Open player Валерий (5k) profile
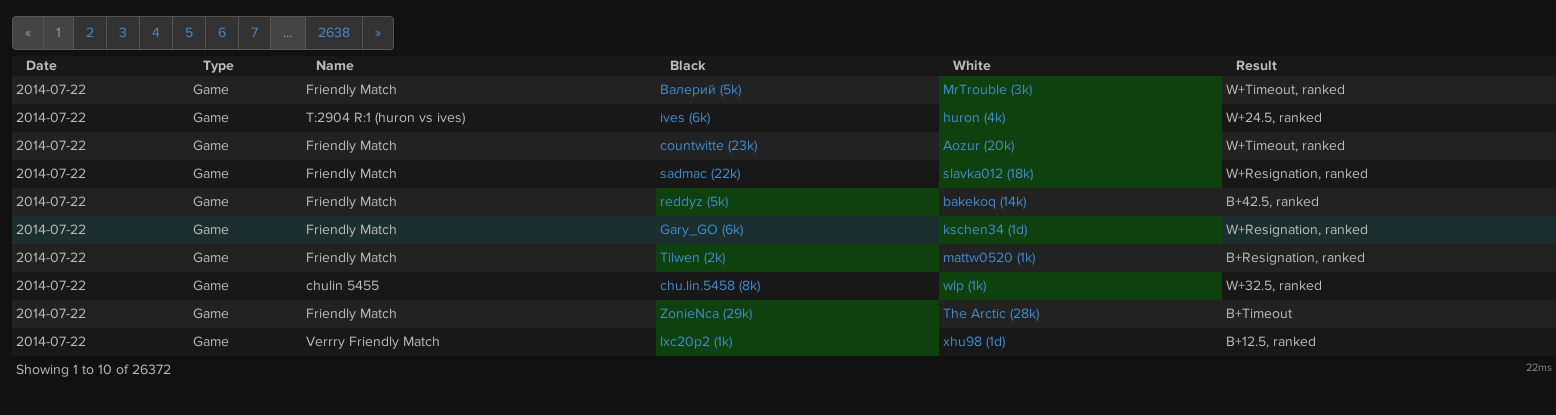The height and width of the screenshot is (415, 1556). point(701,90)
